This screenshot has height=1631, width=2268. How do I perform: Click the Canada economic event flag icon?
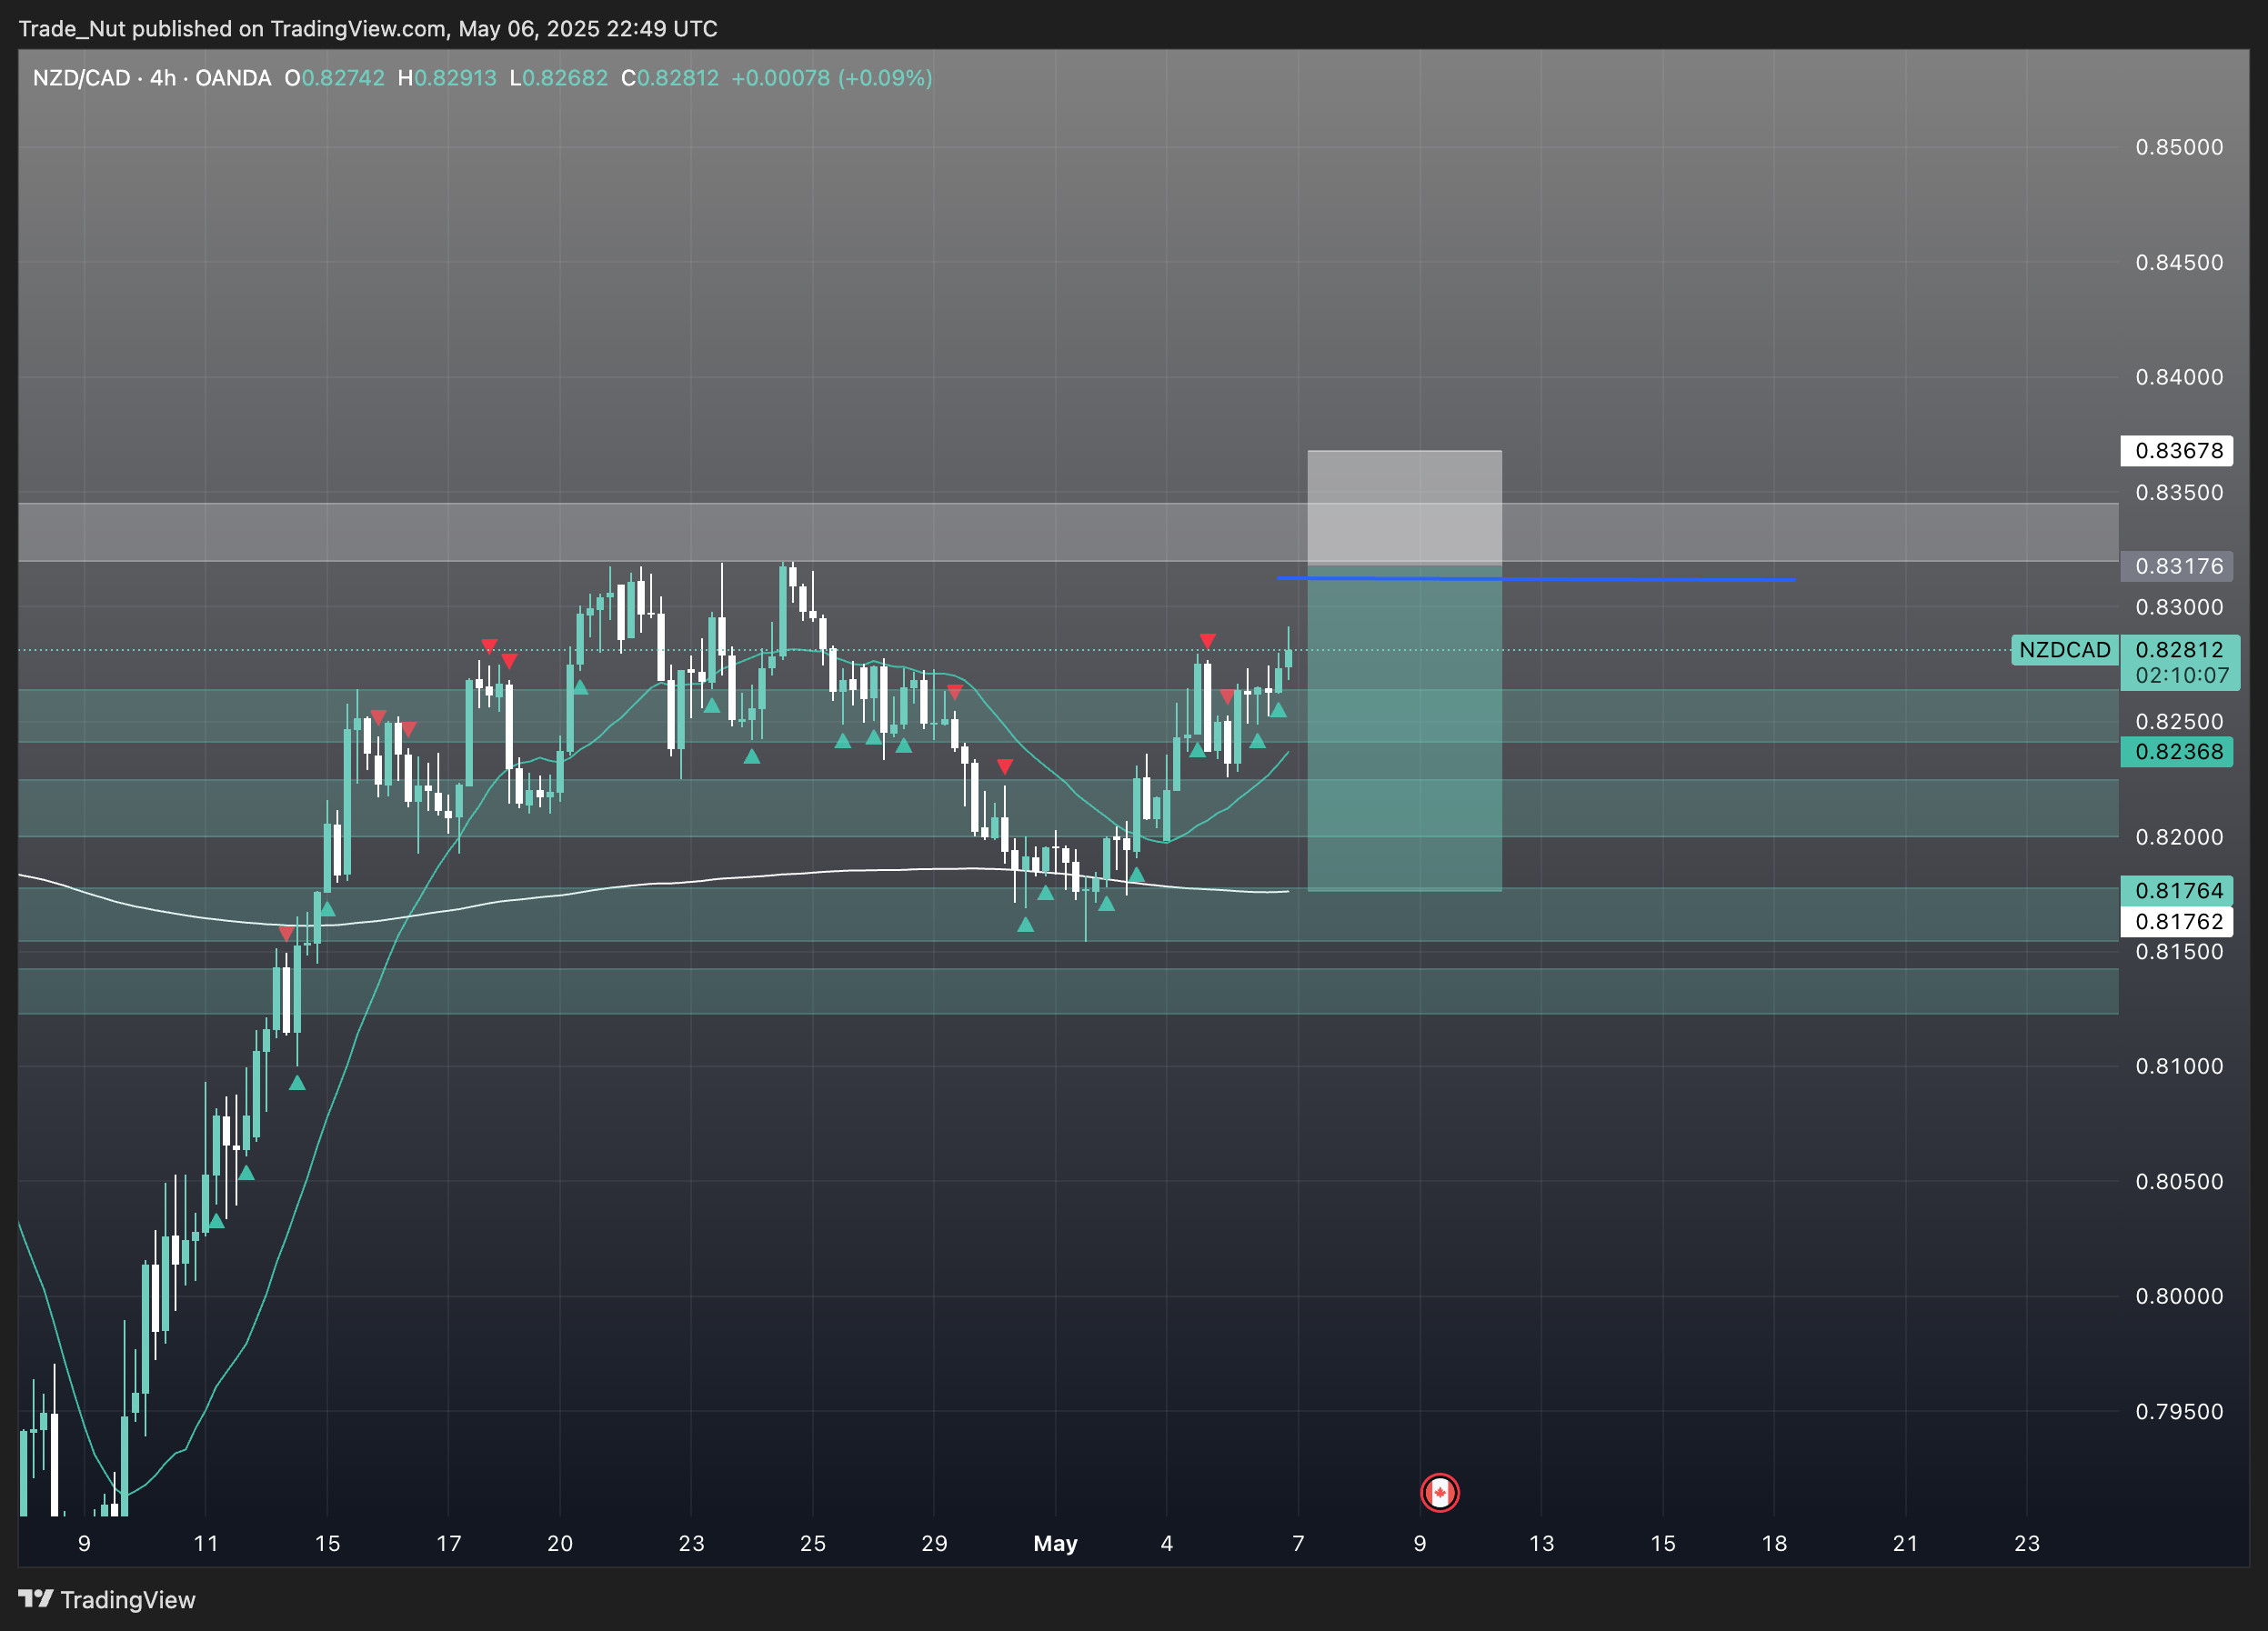coord(1439,1493)
